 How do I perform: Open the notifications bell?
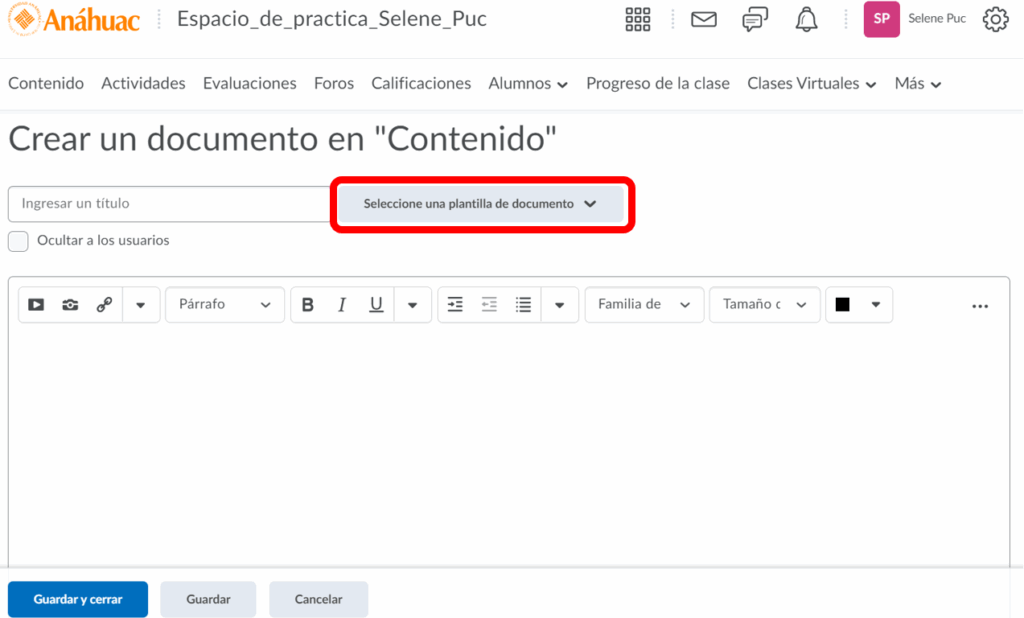(806, 19)
